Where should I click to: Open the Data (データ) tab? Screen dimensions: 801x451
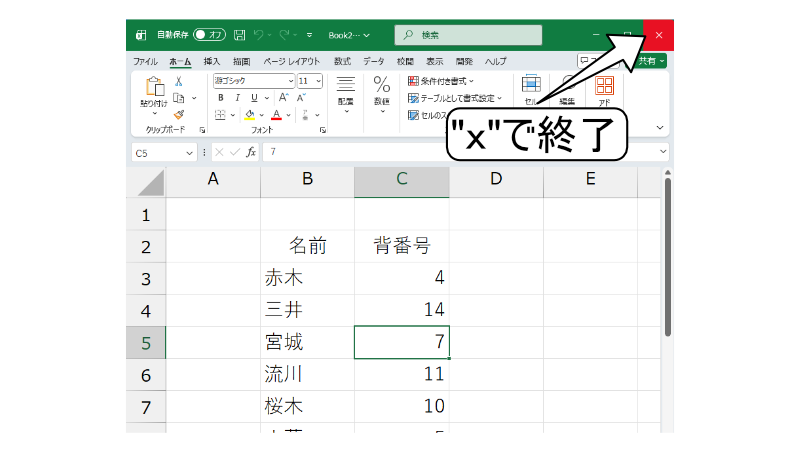373,61
